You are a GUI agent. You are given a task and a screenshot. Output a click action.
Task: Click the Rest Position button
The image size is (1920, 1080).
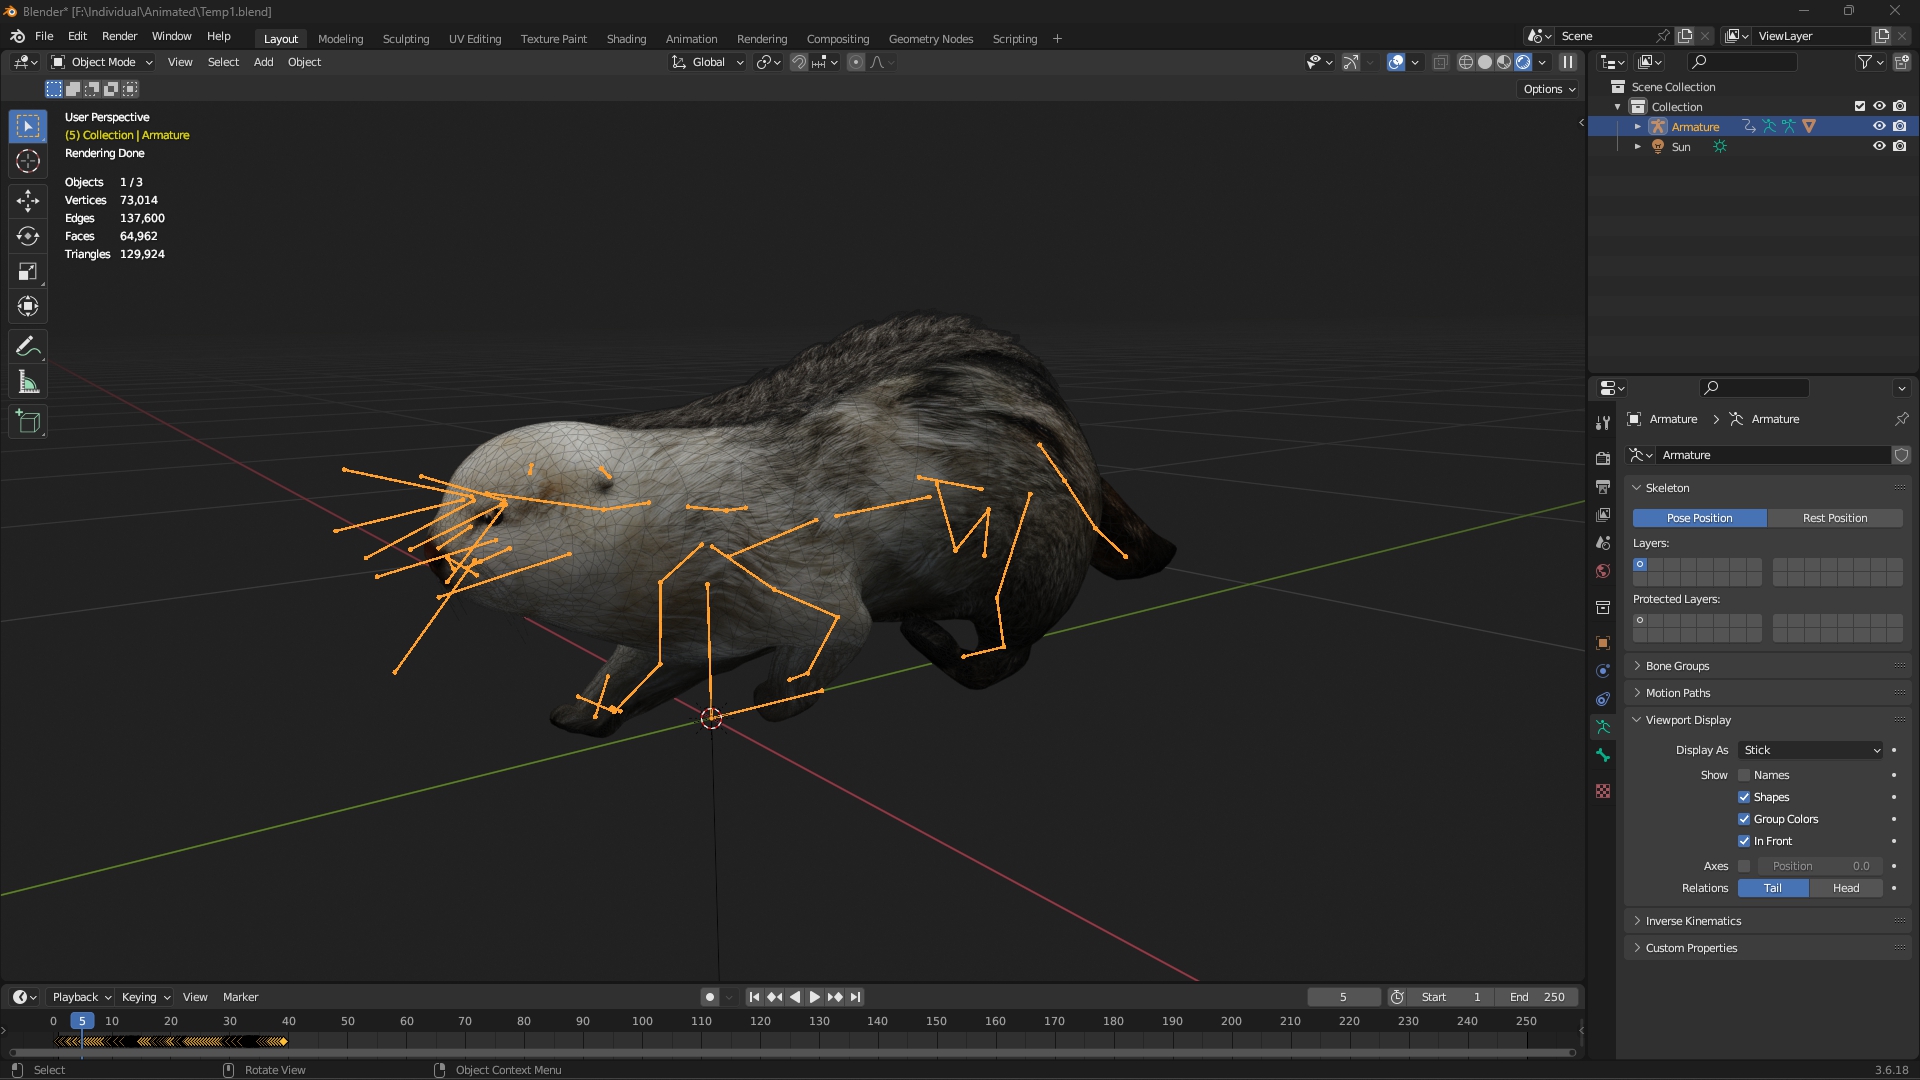[x=1834, y=518]
